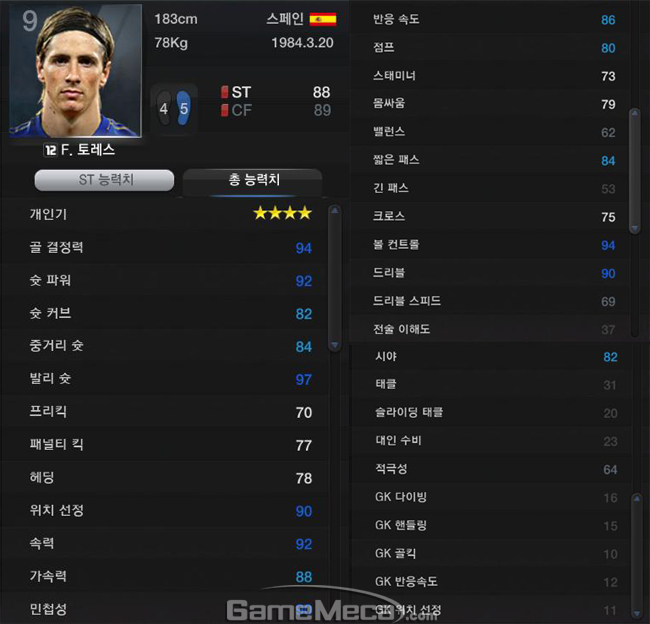Open the 총 능력치 tab

pos(253,180)
